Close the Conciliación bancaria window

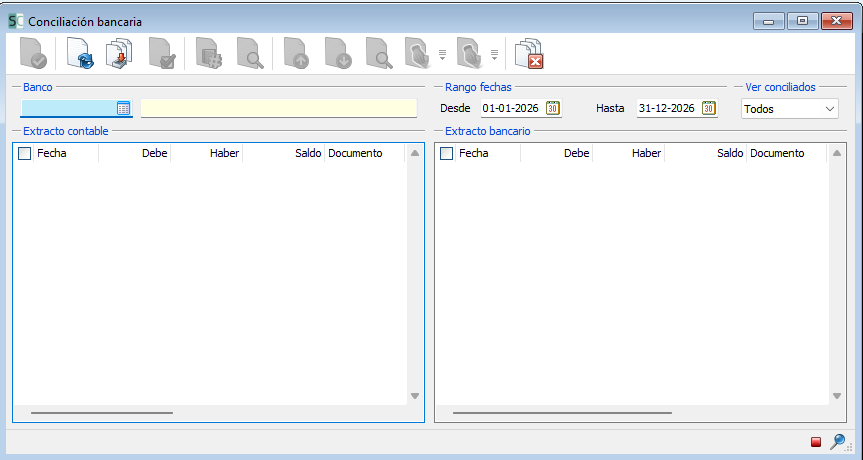coord(837,21)
